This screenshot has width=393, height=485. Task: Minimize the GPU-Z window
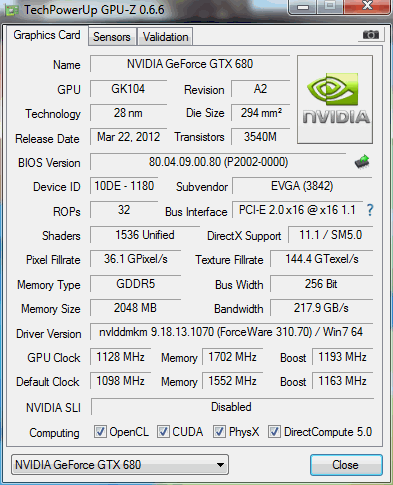[303, 7]
